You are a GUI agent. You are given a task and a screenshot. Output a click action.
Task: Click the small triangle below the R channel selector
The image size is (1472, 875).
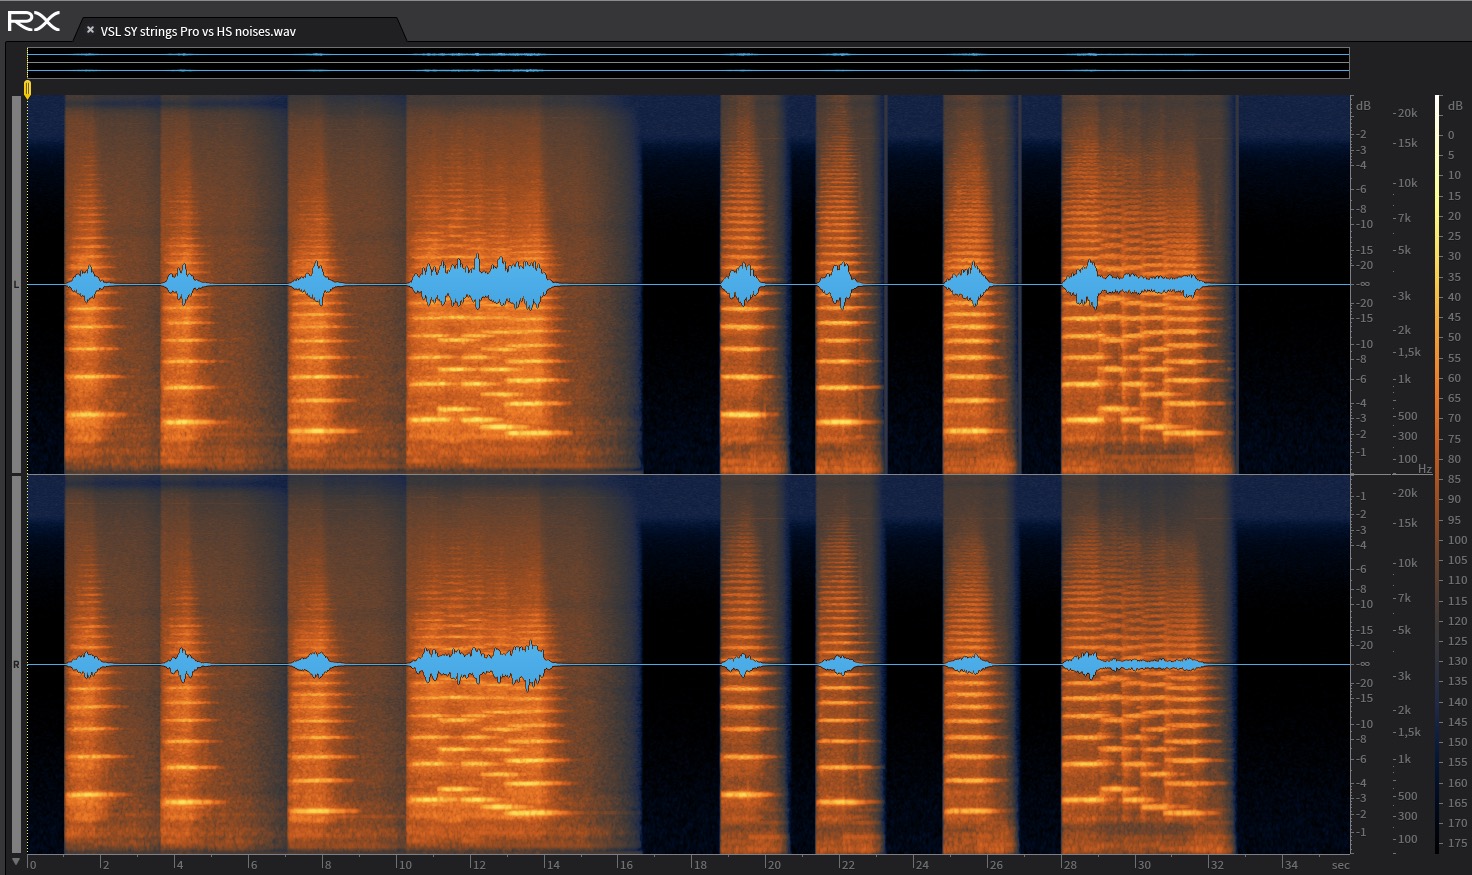click(x=16, y=861)
